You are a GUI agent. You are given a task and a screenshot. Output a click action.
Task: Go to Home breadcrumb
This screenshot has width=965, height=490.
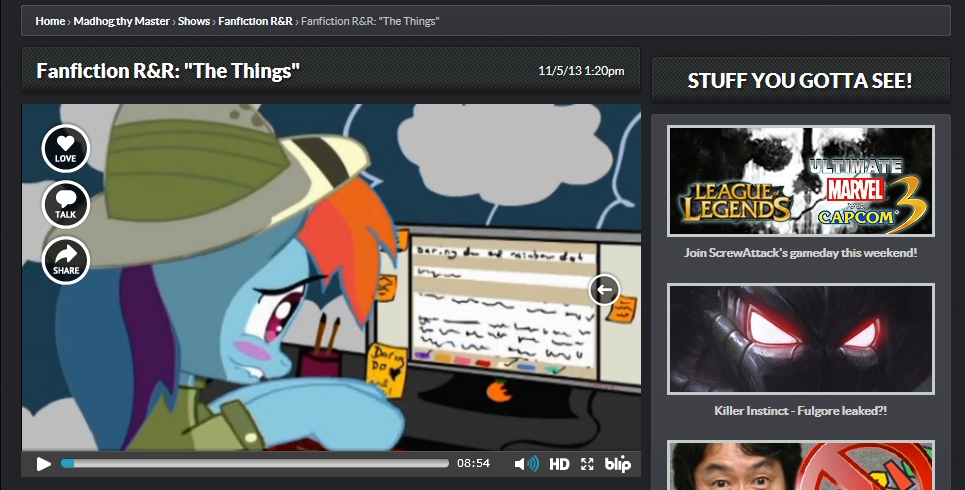tap(50, 21)
